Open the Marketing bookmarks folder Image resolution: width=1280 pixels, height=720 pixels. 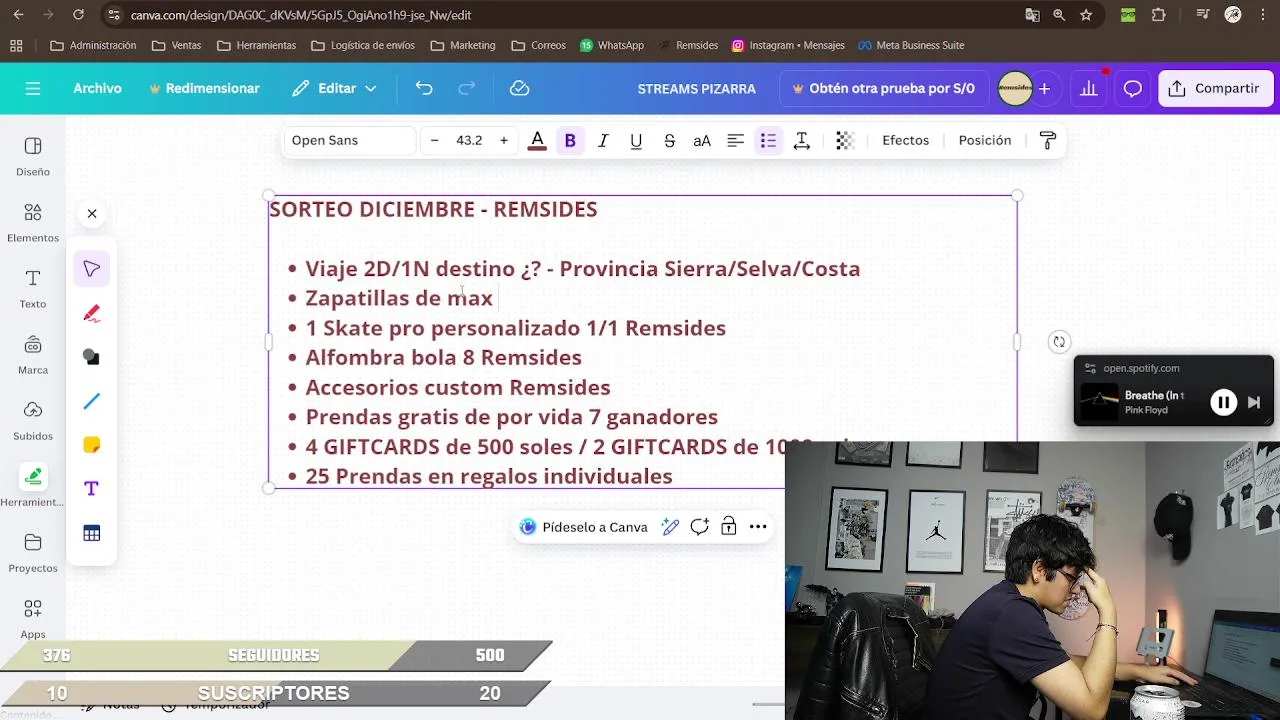point(462,45)
